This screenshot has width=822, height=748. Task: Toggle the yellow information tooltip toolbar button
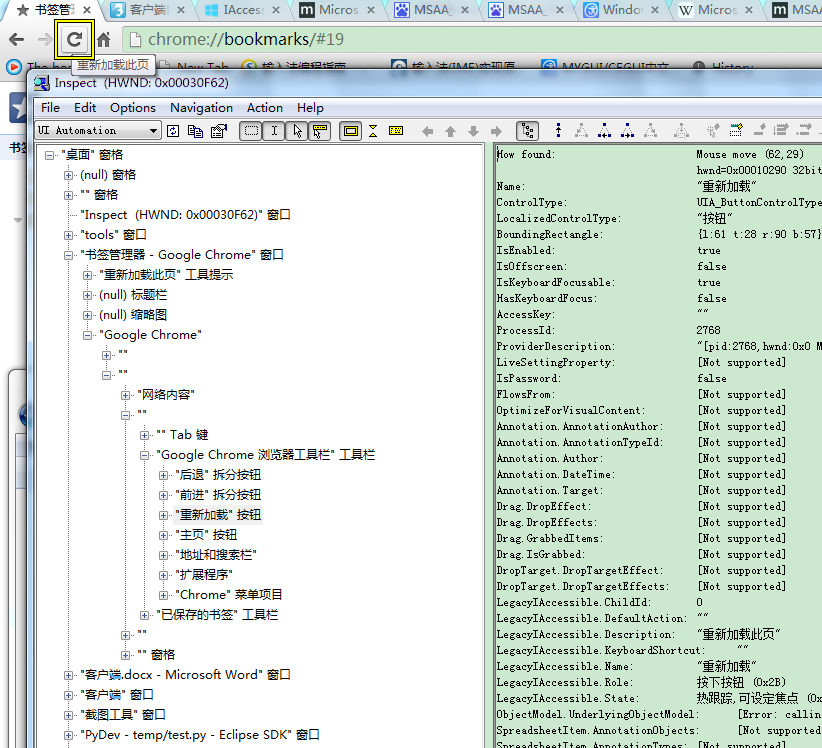pyautogui.click(x=396, y=131)
